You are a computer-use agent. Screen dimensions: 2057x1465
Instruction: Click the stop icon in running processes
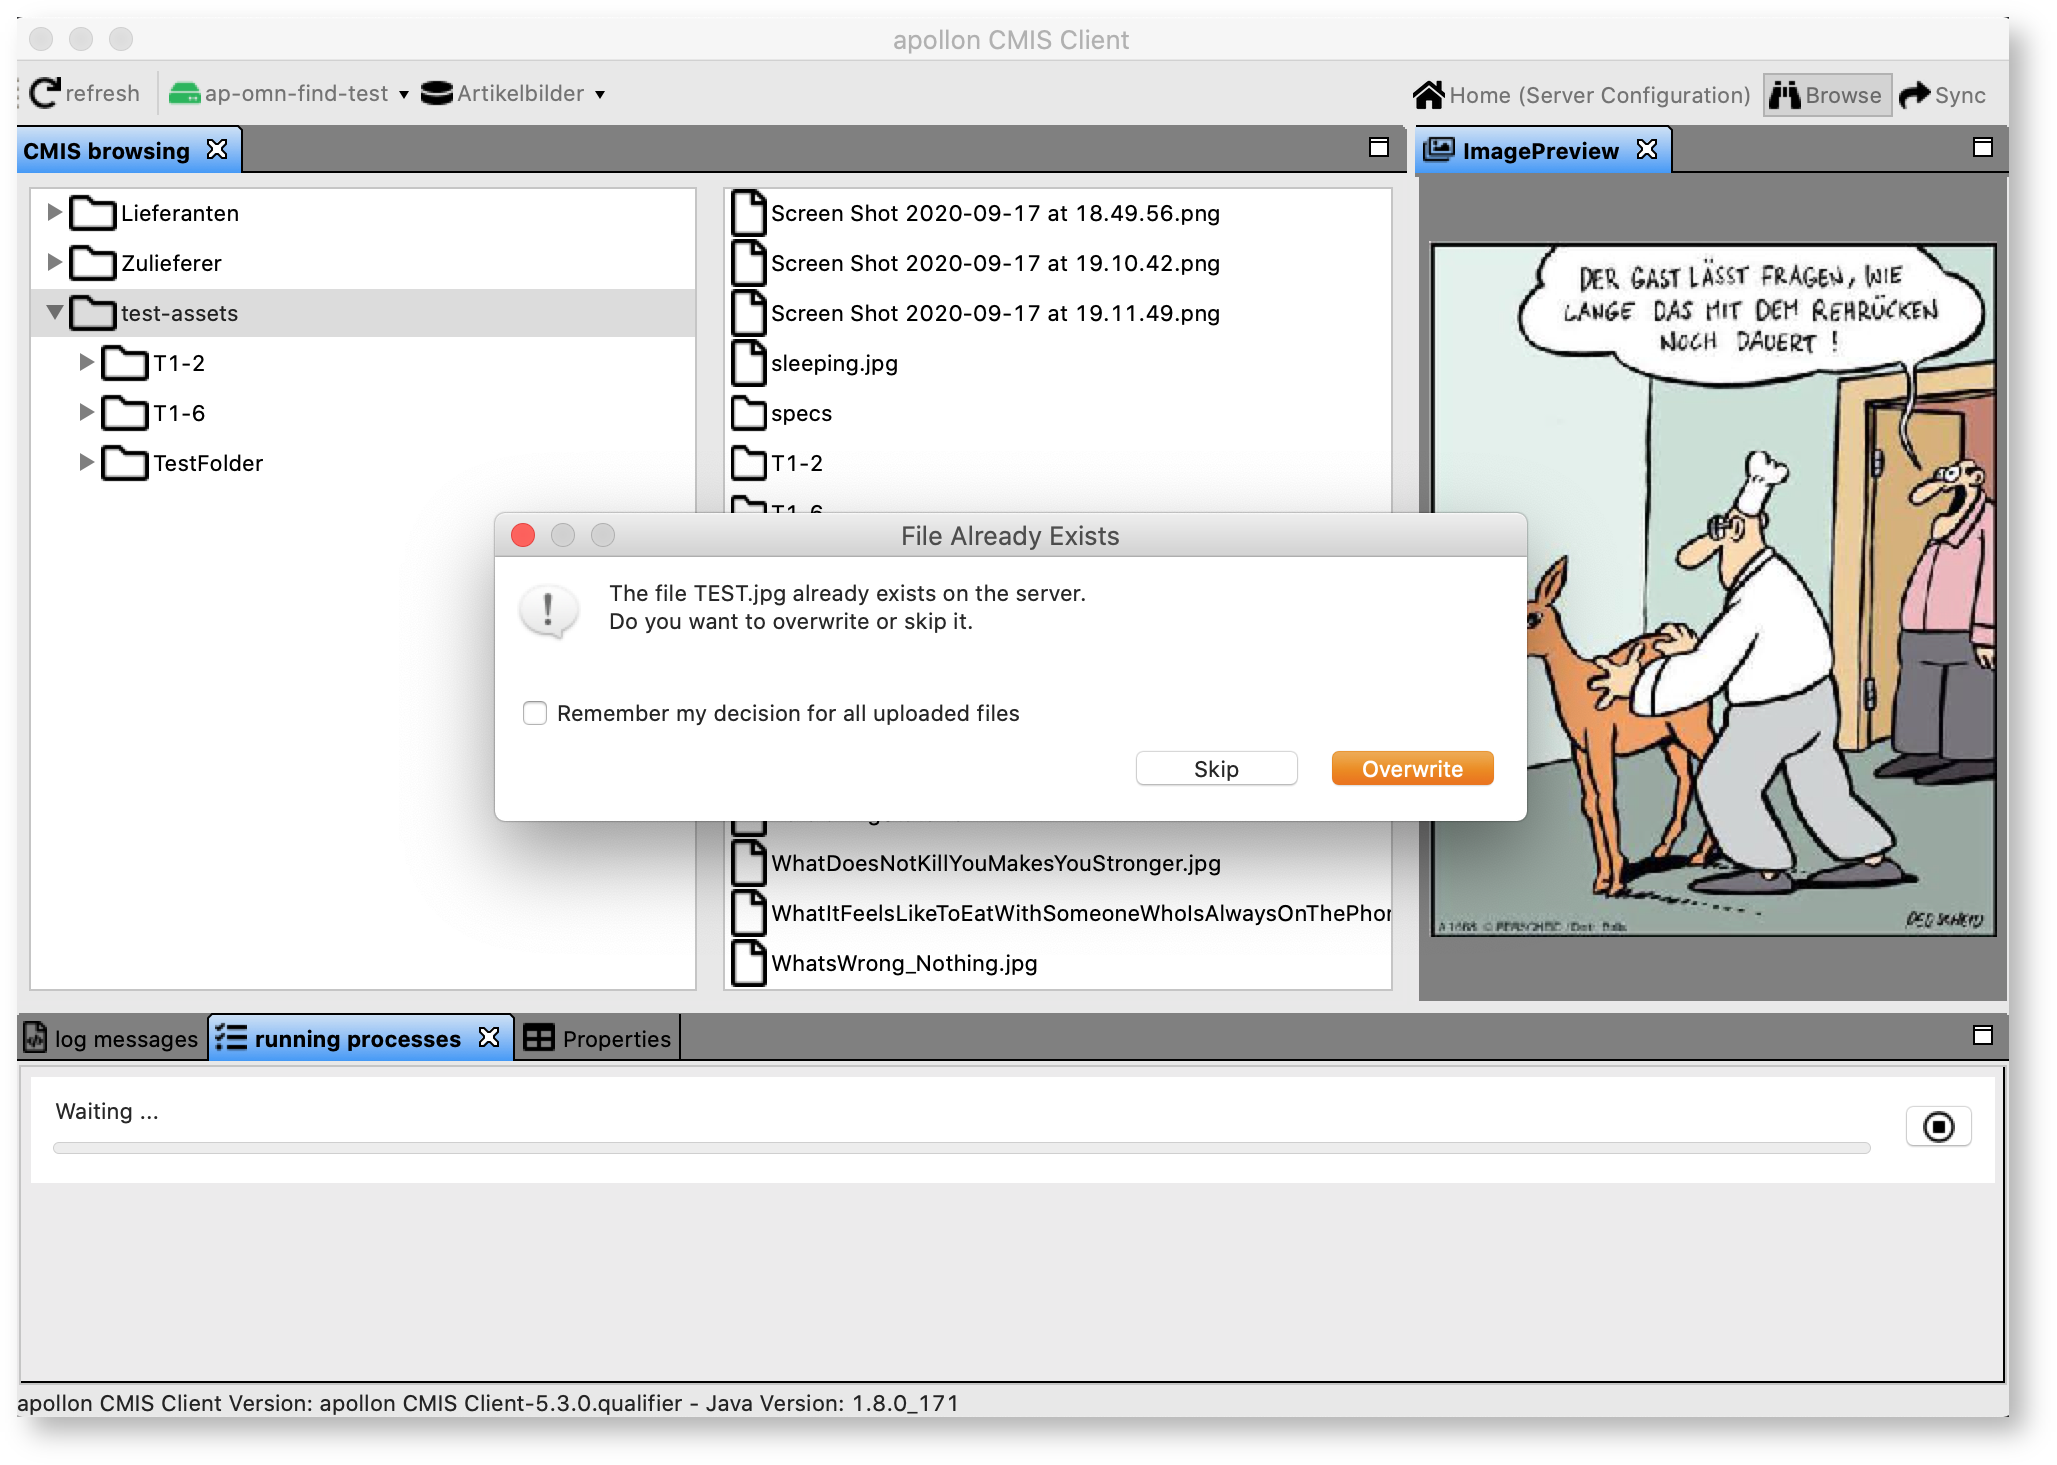(x=1938, y=1126)
